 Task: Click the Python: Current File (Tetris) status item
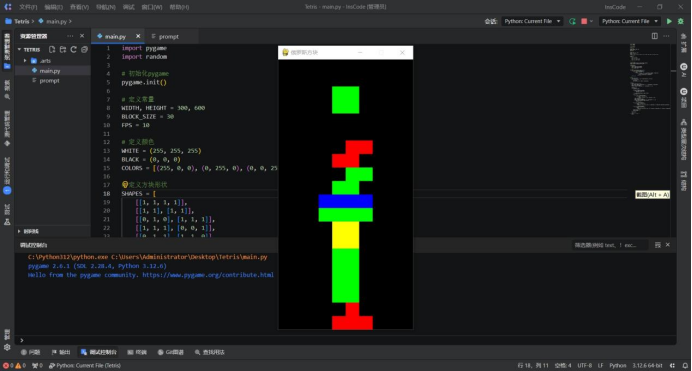tap(85, 365)
